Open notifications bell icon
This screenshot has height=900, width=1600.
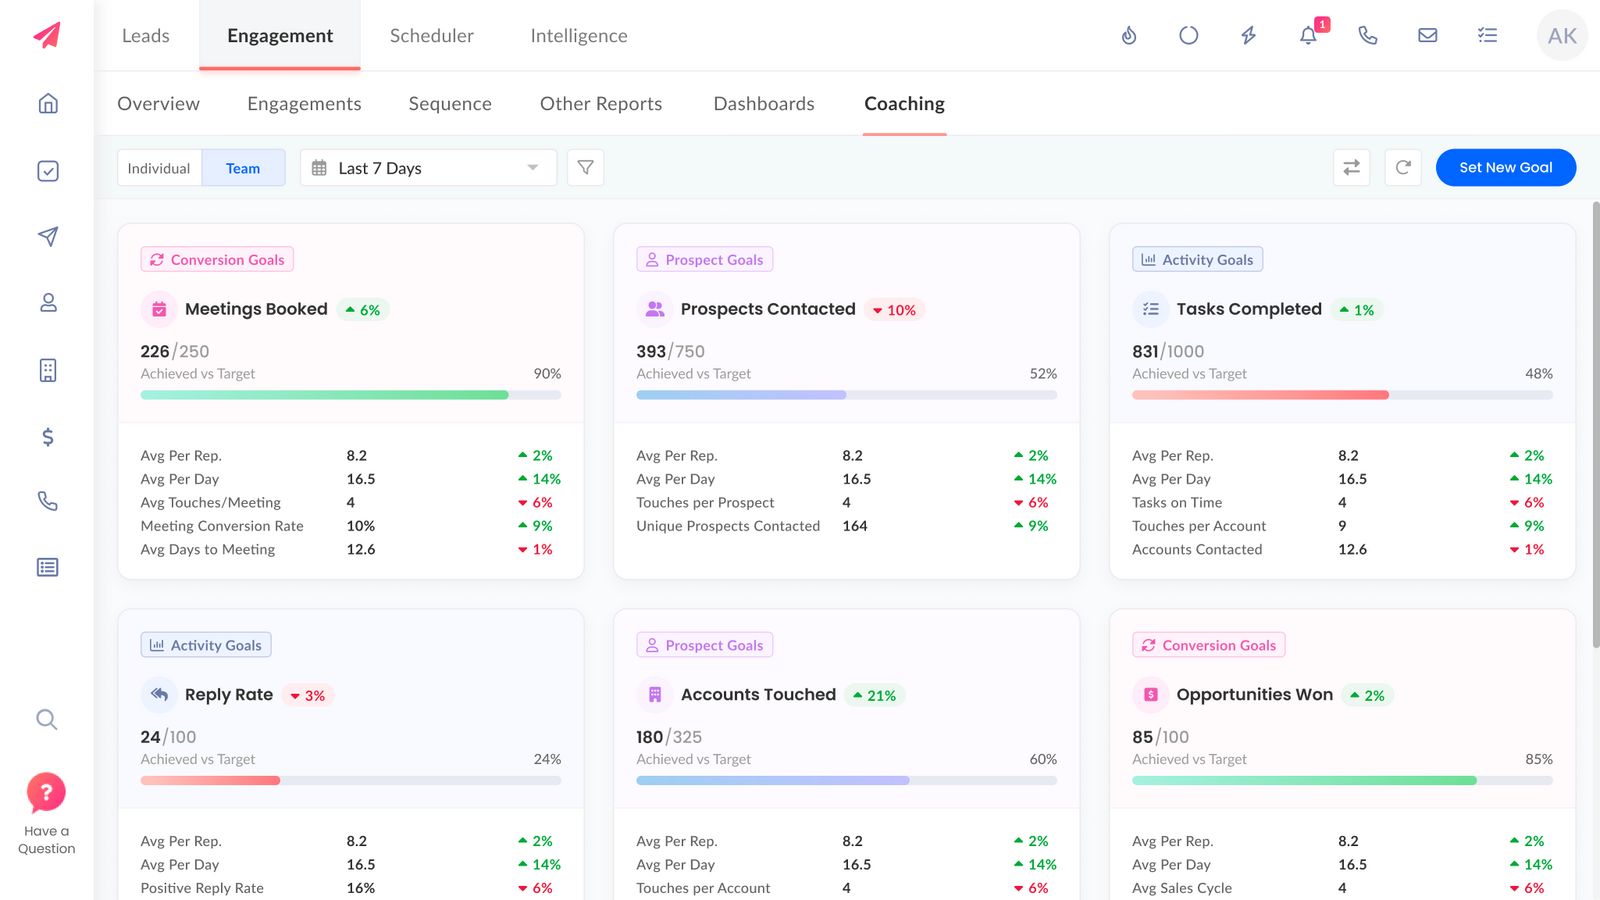[x=1308, y=35]
